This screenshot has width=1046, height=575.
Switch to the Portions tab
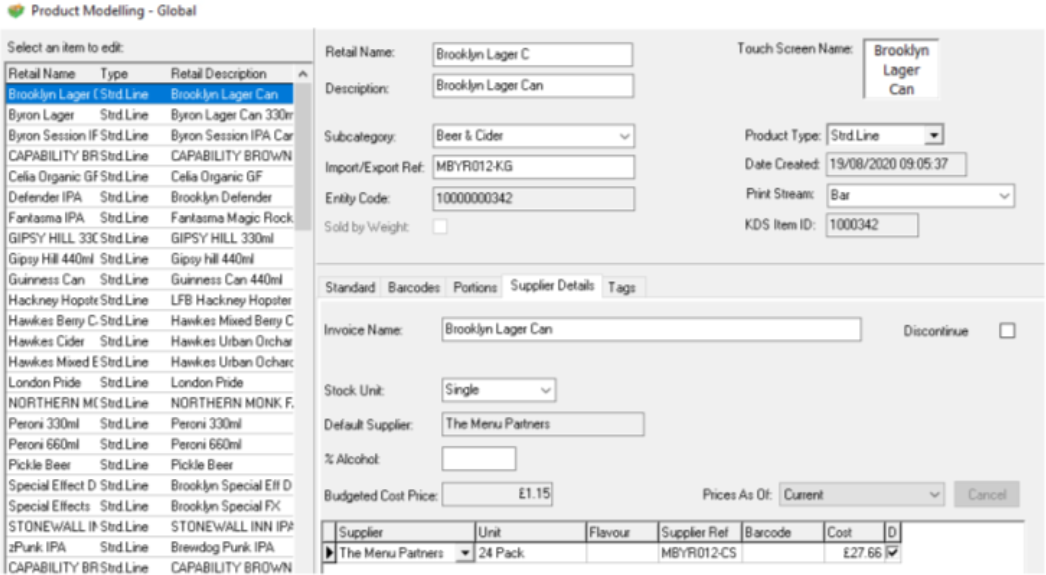(x=475, y=287)
